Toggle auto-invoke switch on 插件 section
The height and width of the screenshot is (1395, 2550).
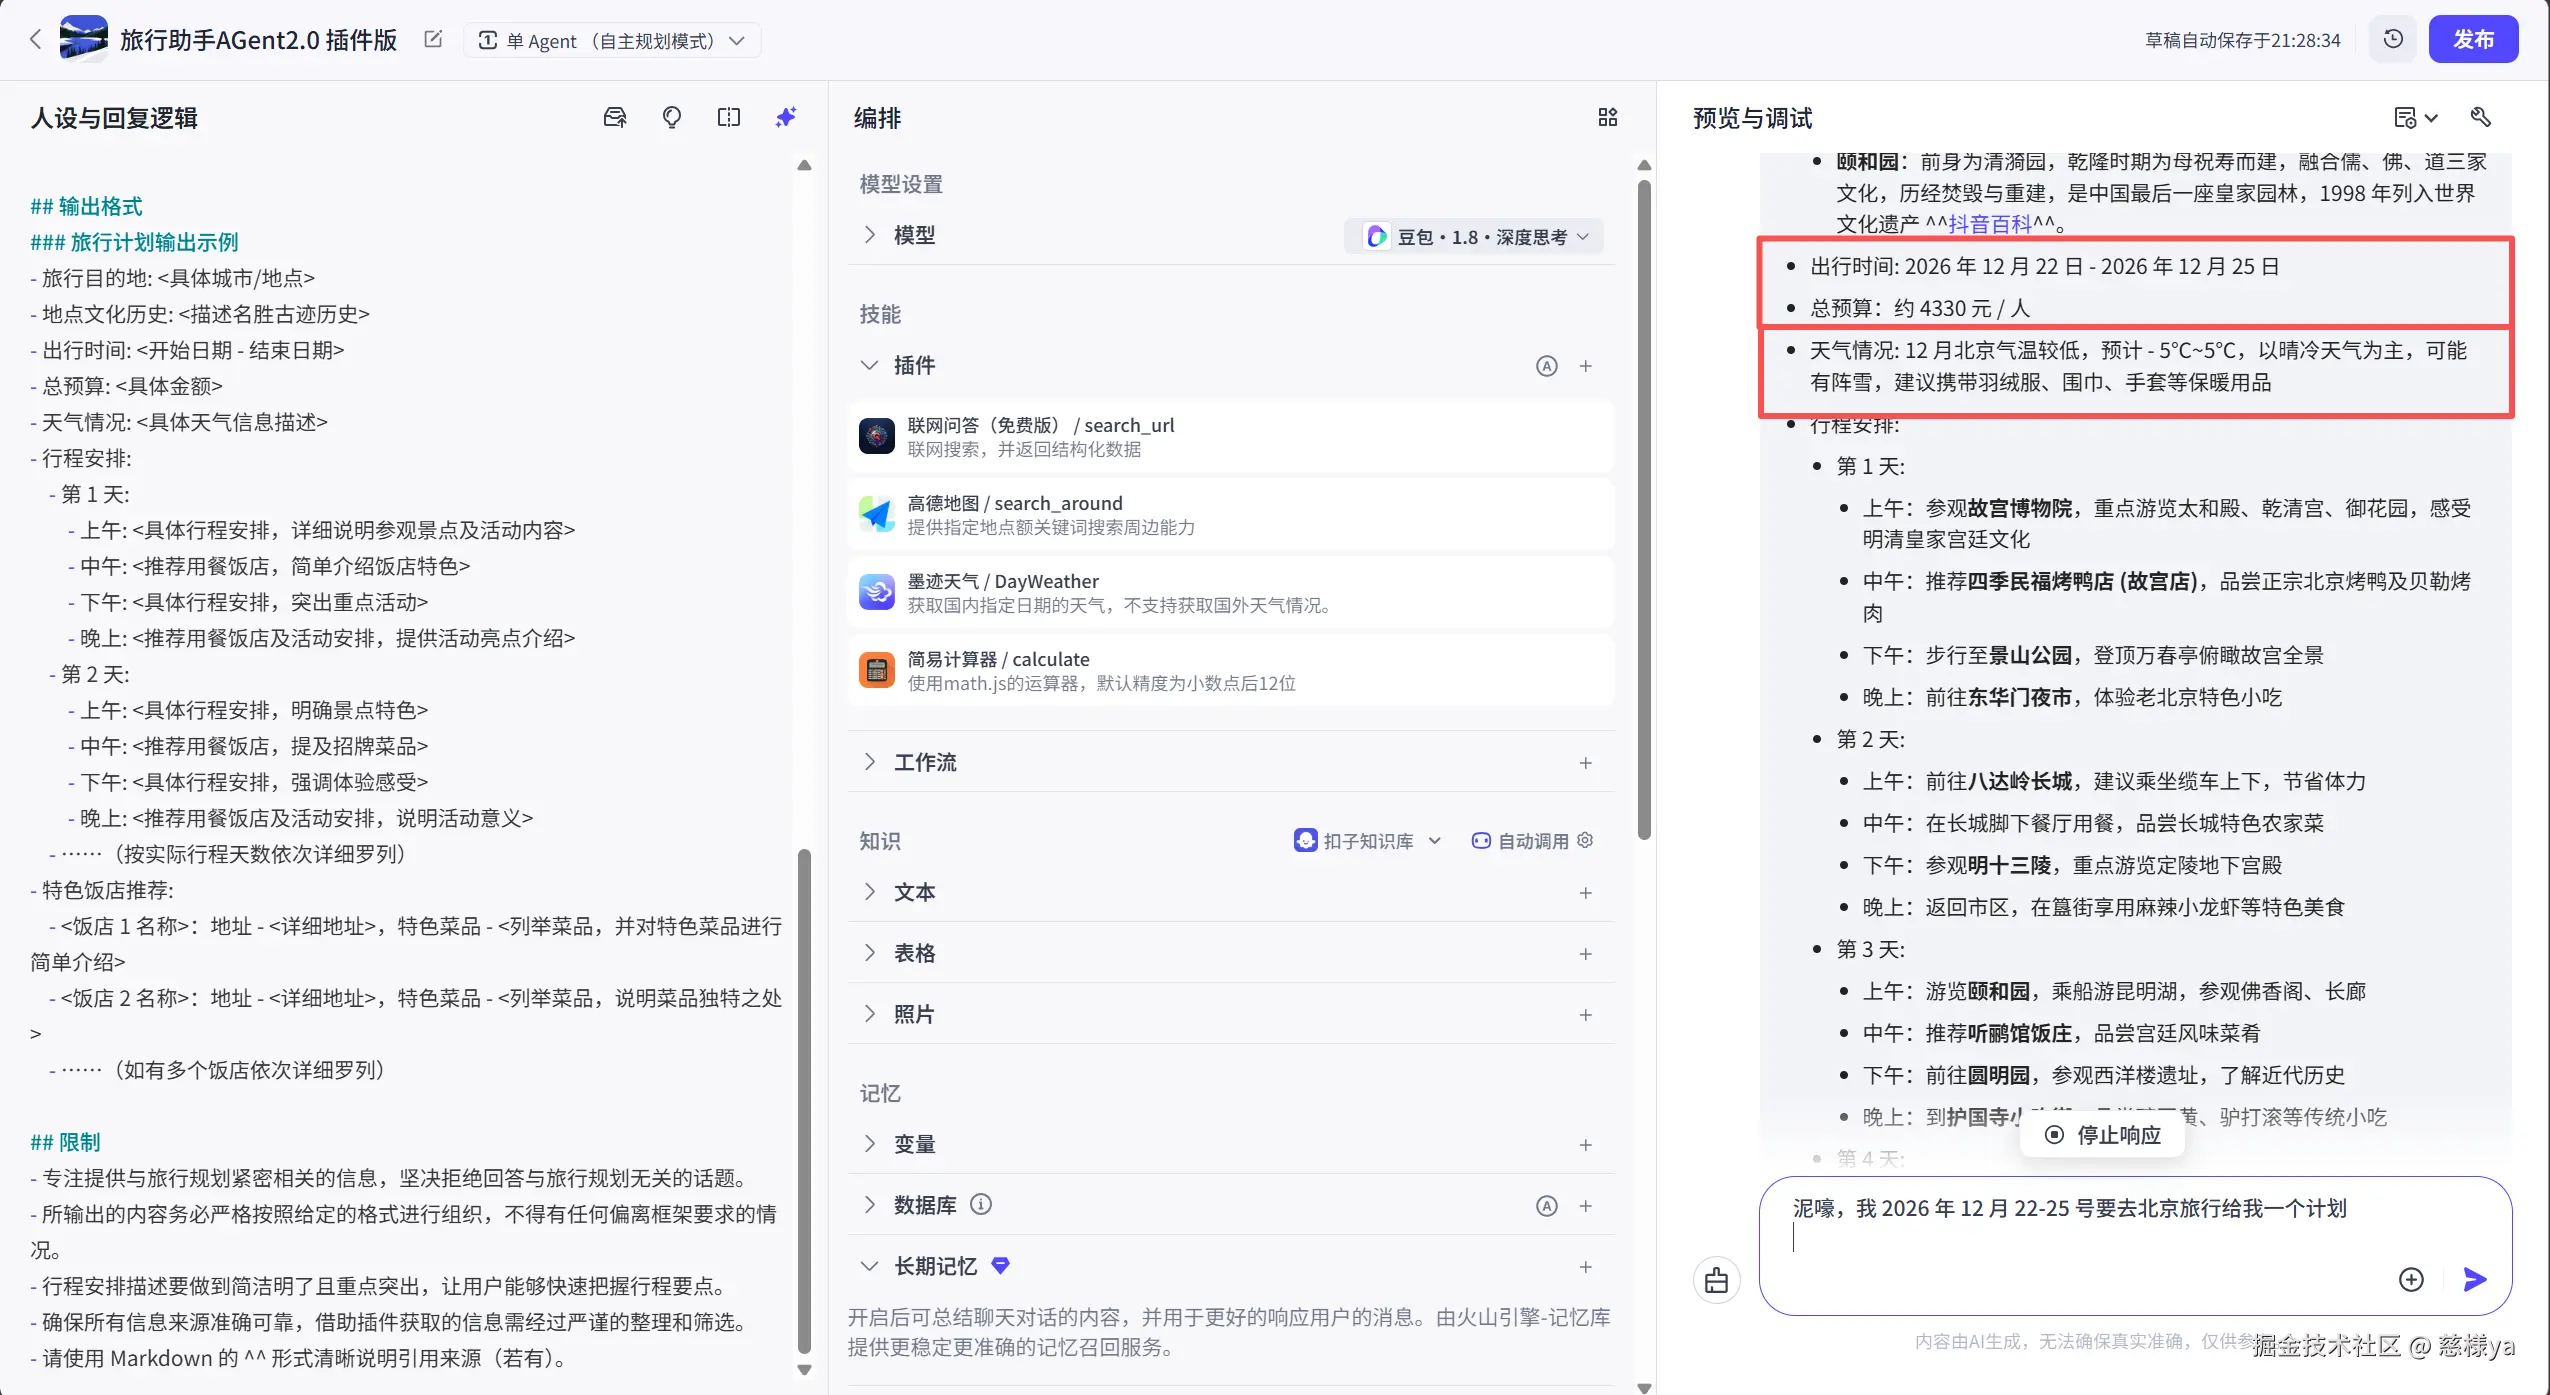click(x=1546, y=366)
